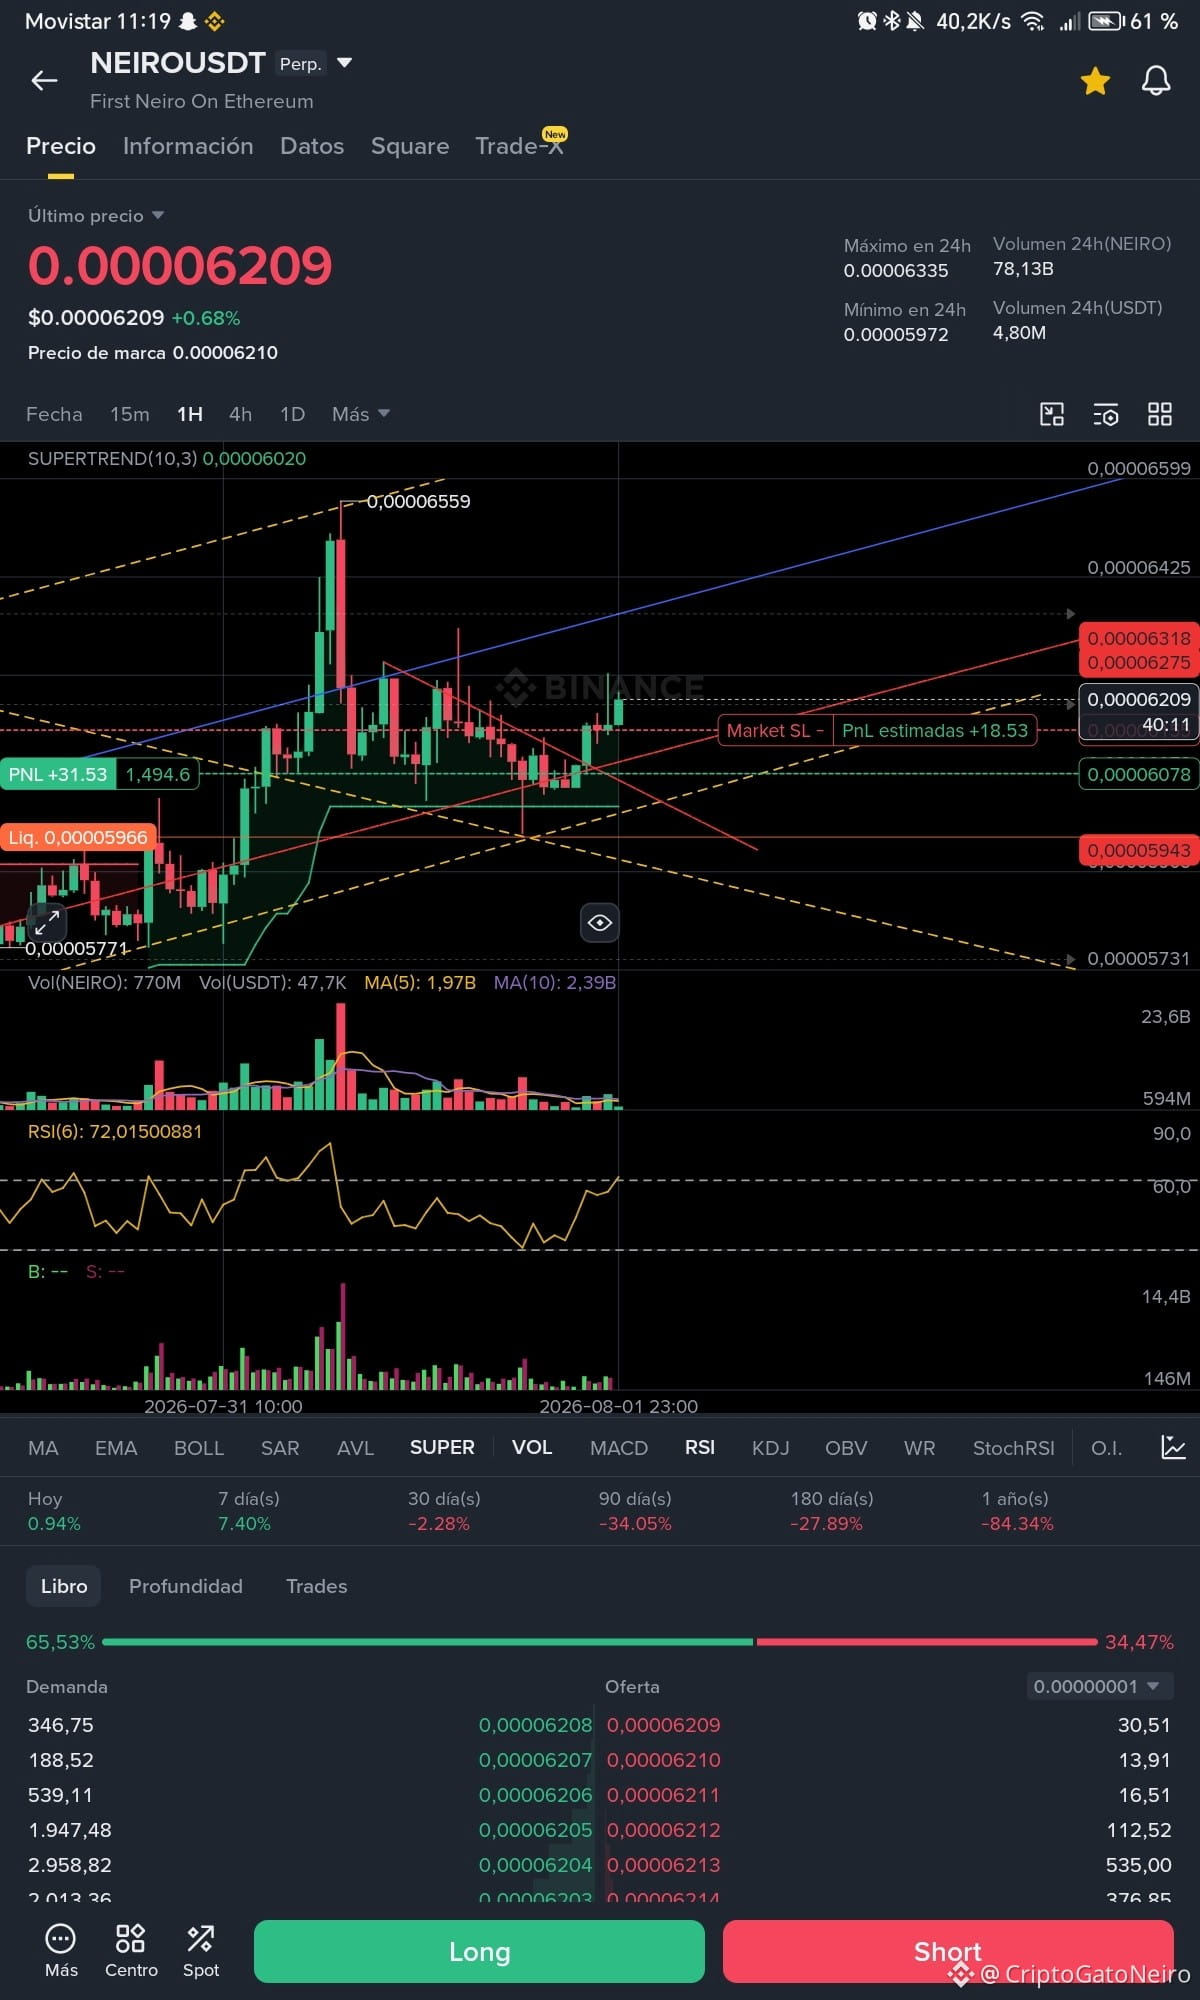Select the PNL +31.53 position label
The height and width of the screenshot is (2000, 1200).
point(58,774)
